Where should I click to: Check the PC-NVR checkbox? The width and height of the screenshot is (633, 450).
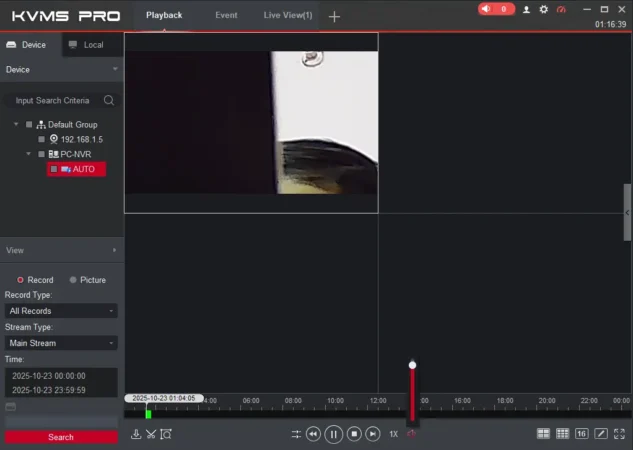[41, 154]
